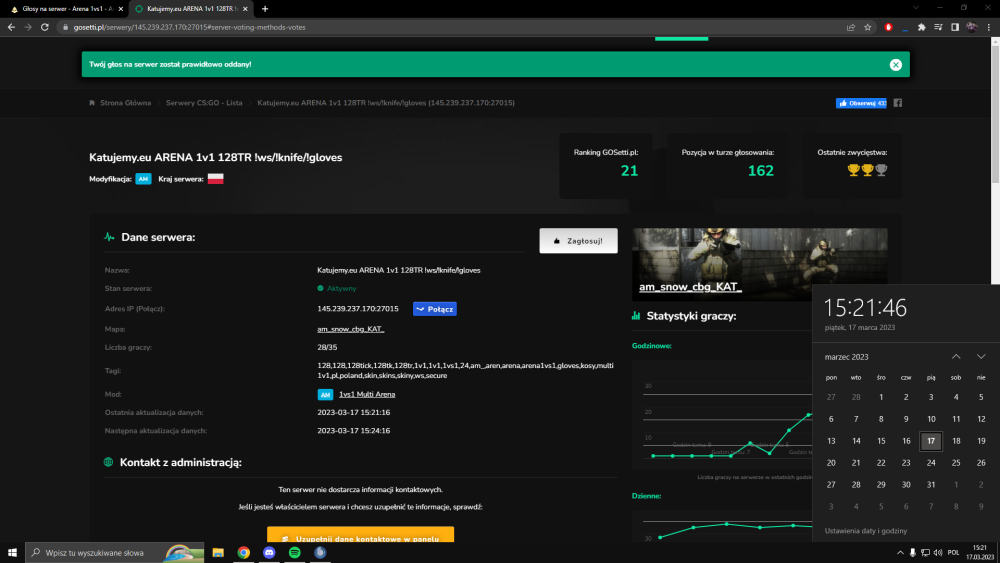Click the server IP 145.239.237.170:27015 text
This screenshot has width=1000, height=563.
click(358, 309)
